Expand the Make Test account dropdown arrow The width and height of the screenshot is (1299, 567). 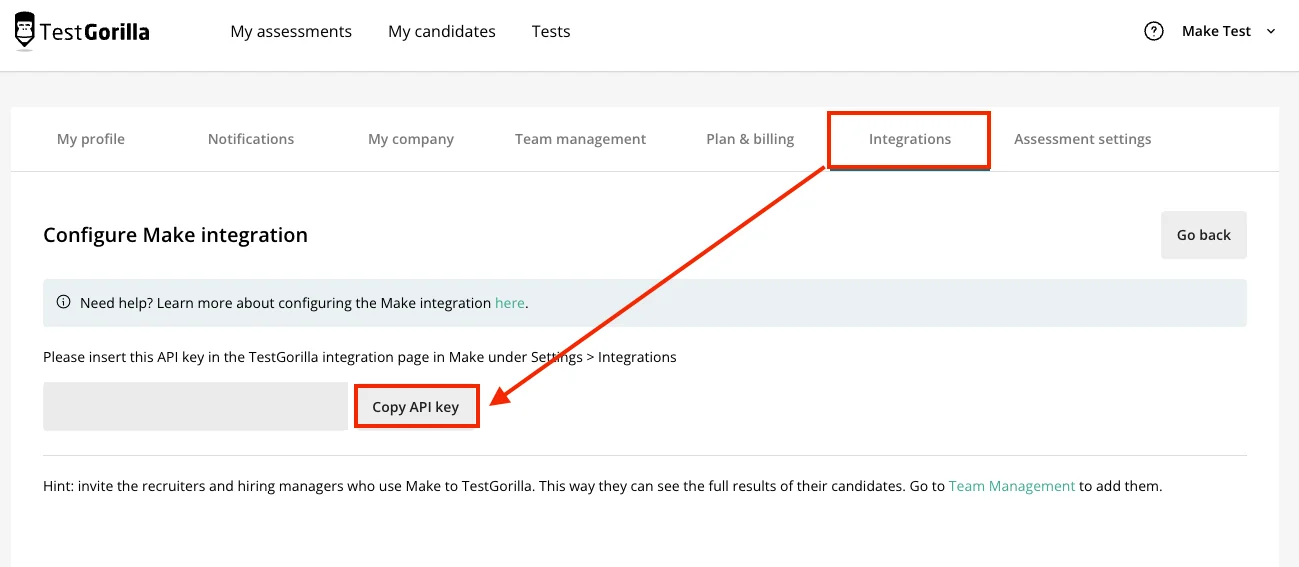(1271, 31)
